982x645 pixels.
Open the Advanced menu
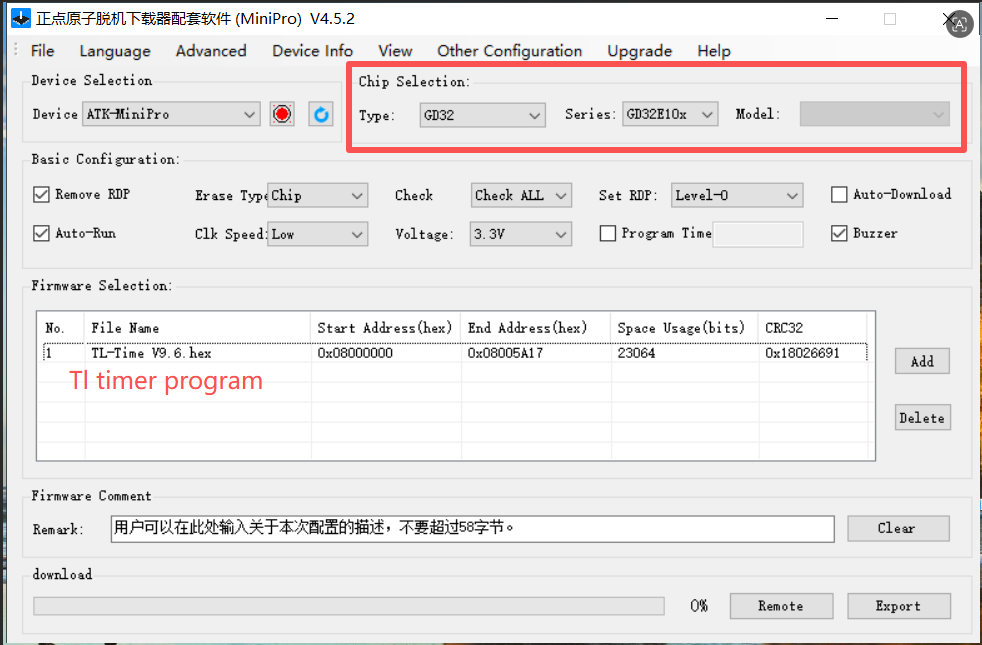[x=211, y=51]
